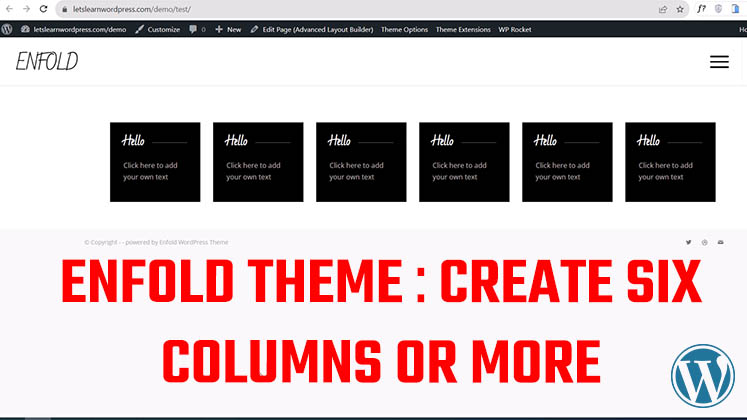Screen dimensions: 747x420
Task: Open the WordPress logo admin menu
Action: [x=7, y=29]
